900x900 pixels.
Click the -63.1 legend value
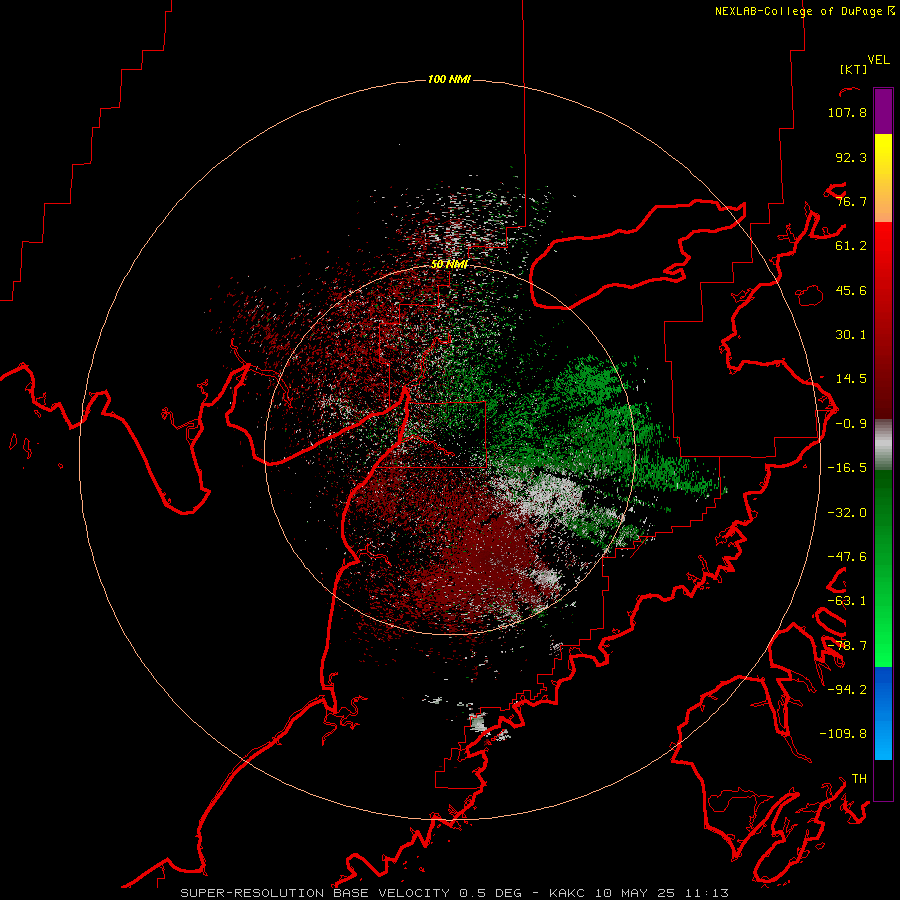pos(847,601)
